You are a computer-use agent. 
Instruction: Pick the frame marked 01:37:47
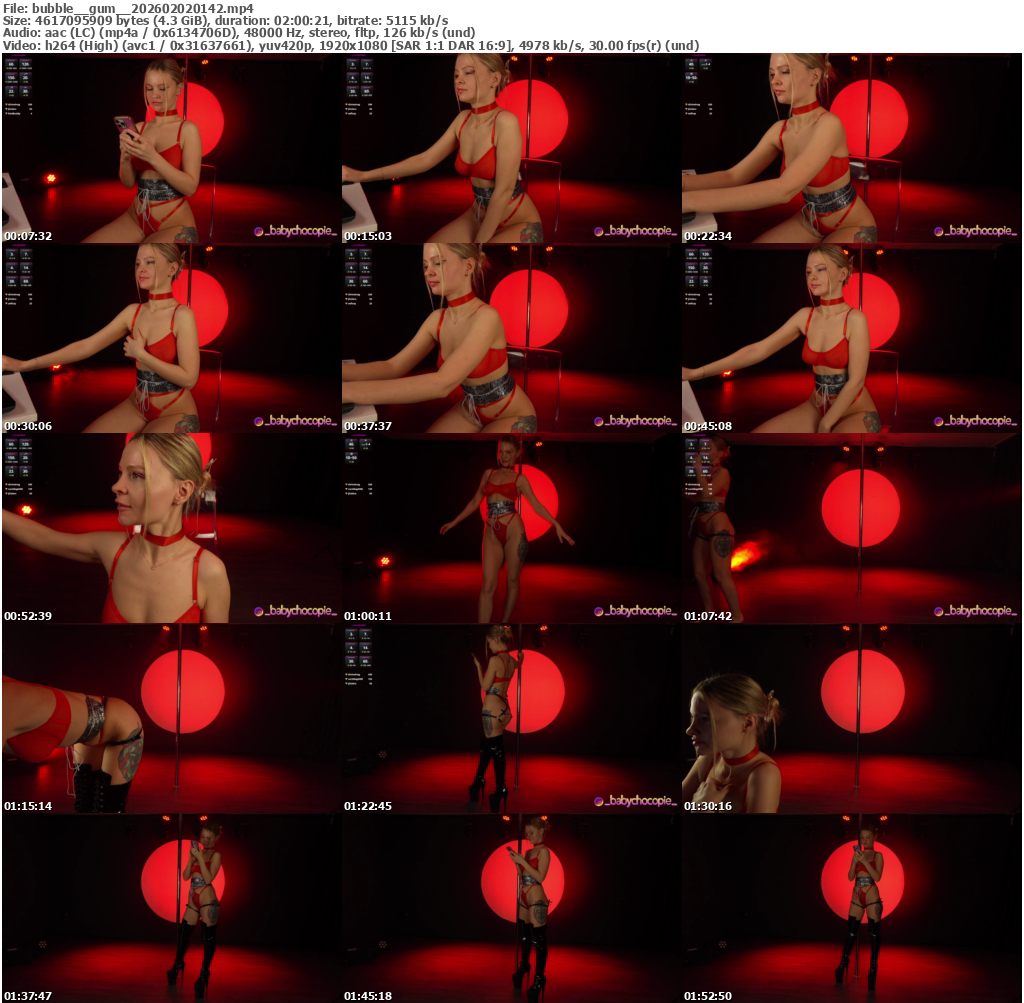coord(170,908)
